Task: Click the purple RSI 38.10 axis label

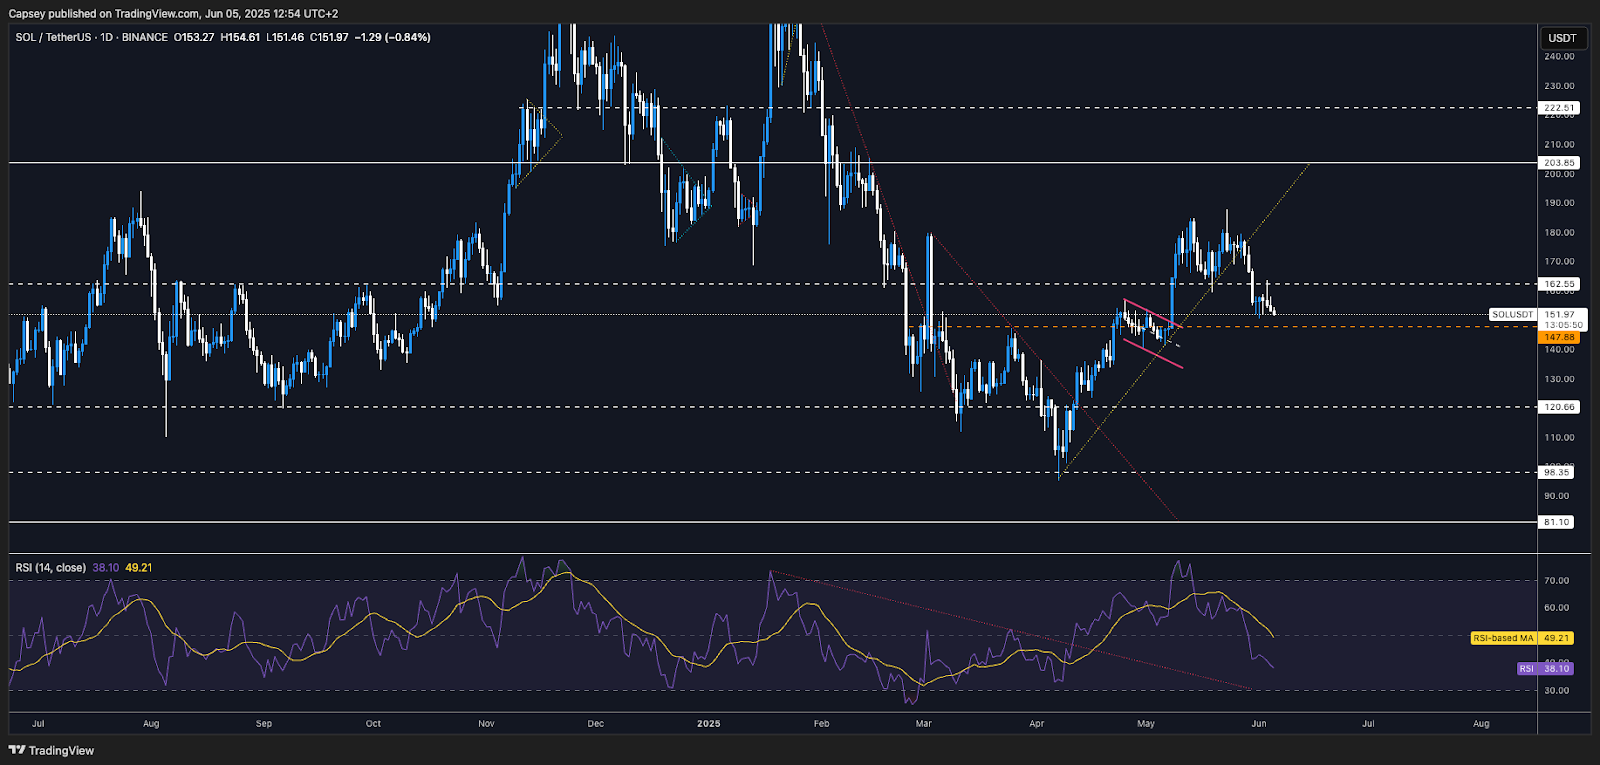Action: (x=1545, y=669)
